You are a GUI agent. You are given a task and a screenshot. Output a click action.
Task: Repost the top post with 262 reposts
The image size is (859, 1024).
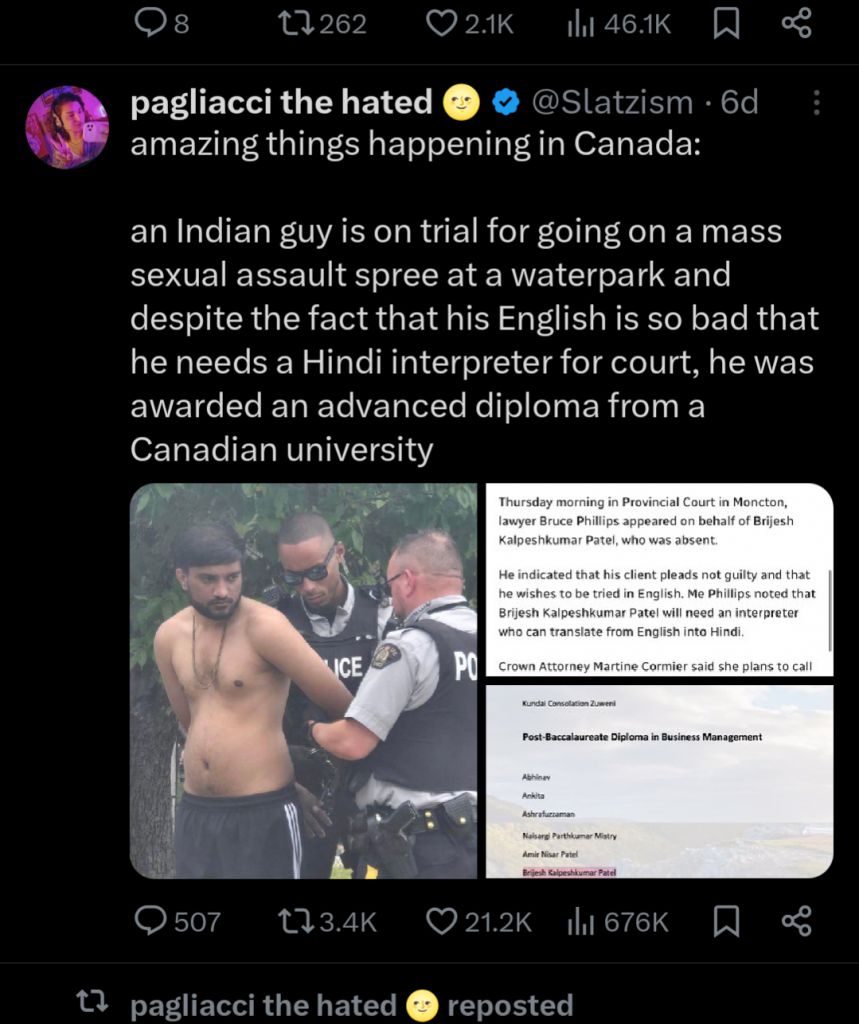(x=322, y=24)
